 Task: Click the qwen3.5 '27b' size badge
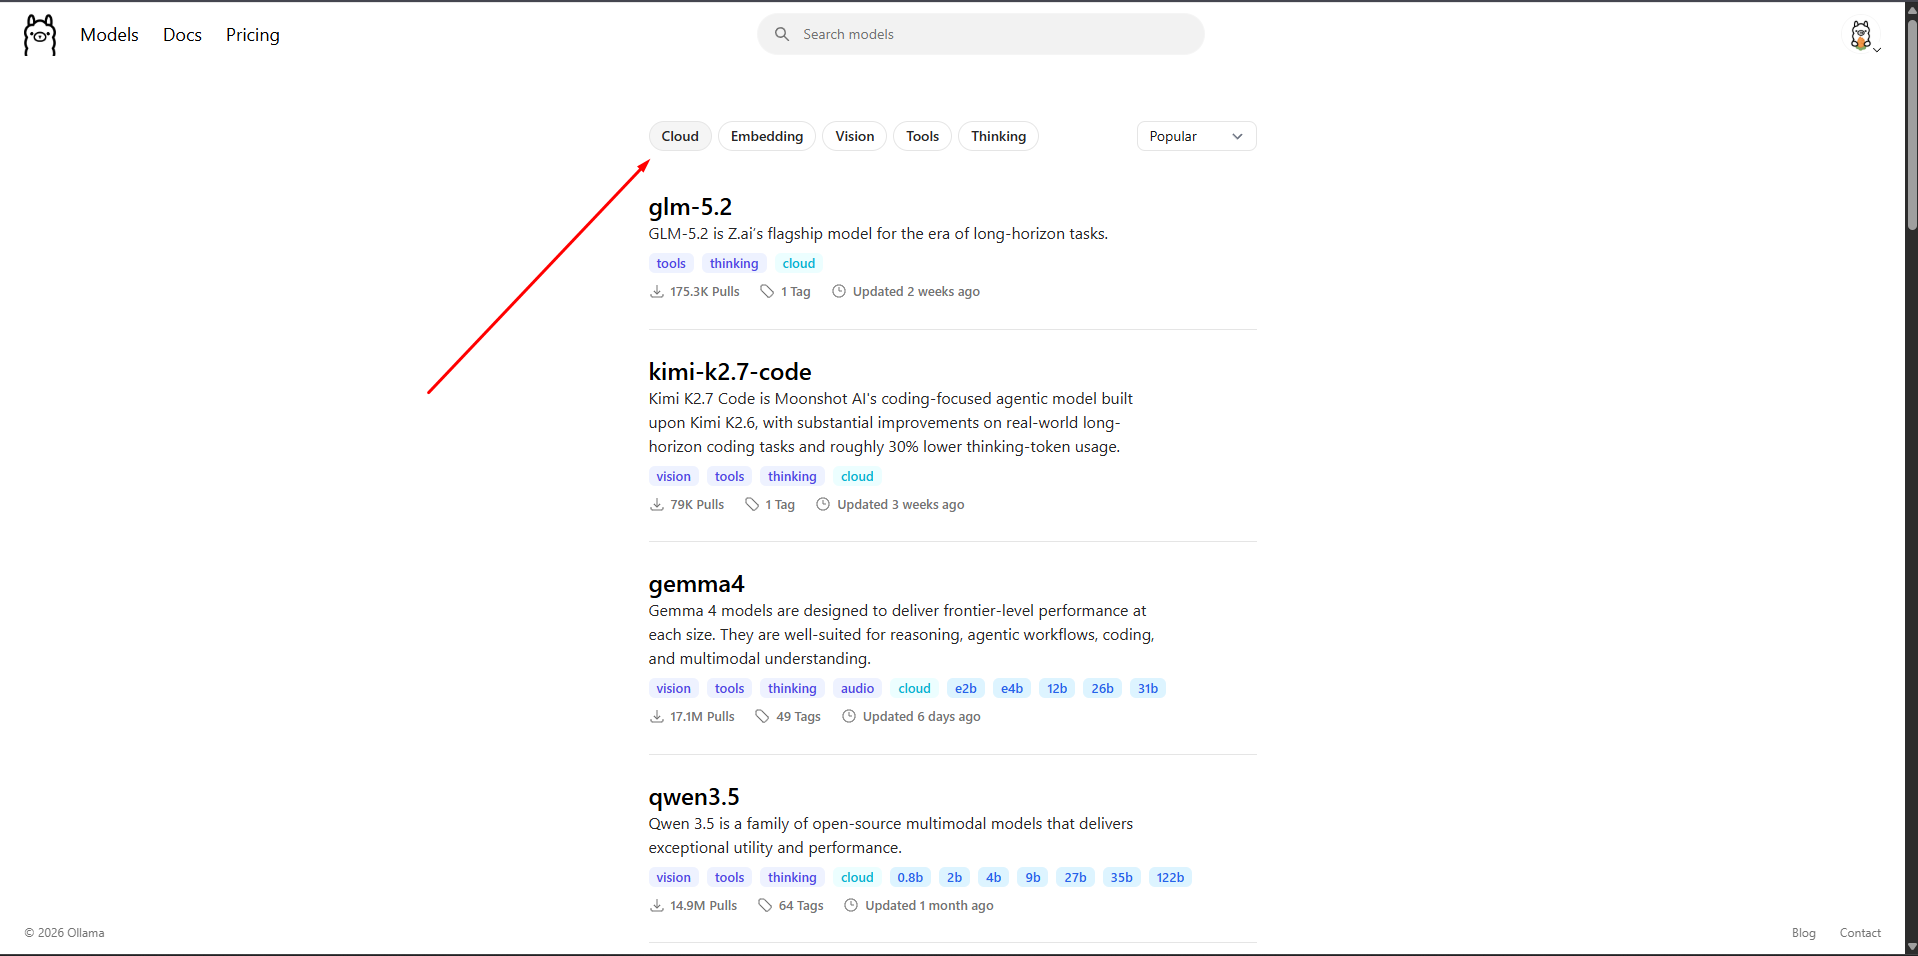click(x=1075, y=878)
